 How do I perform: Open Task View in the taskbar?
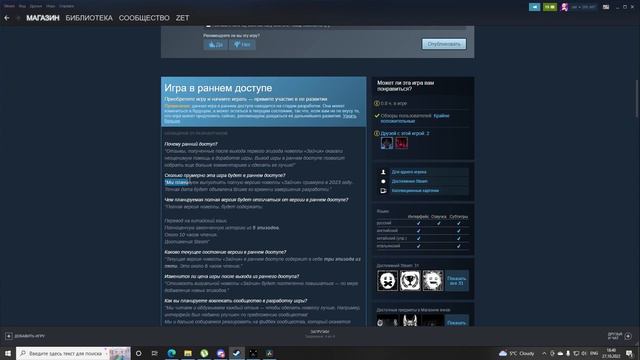(155, 353)
